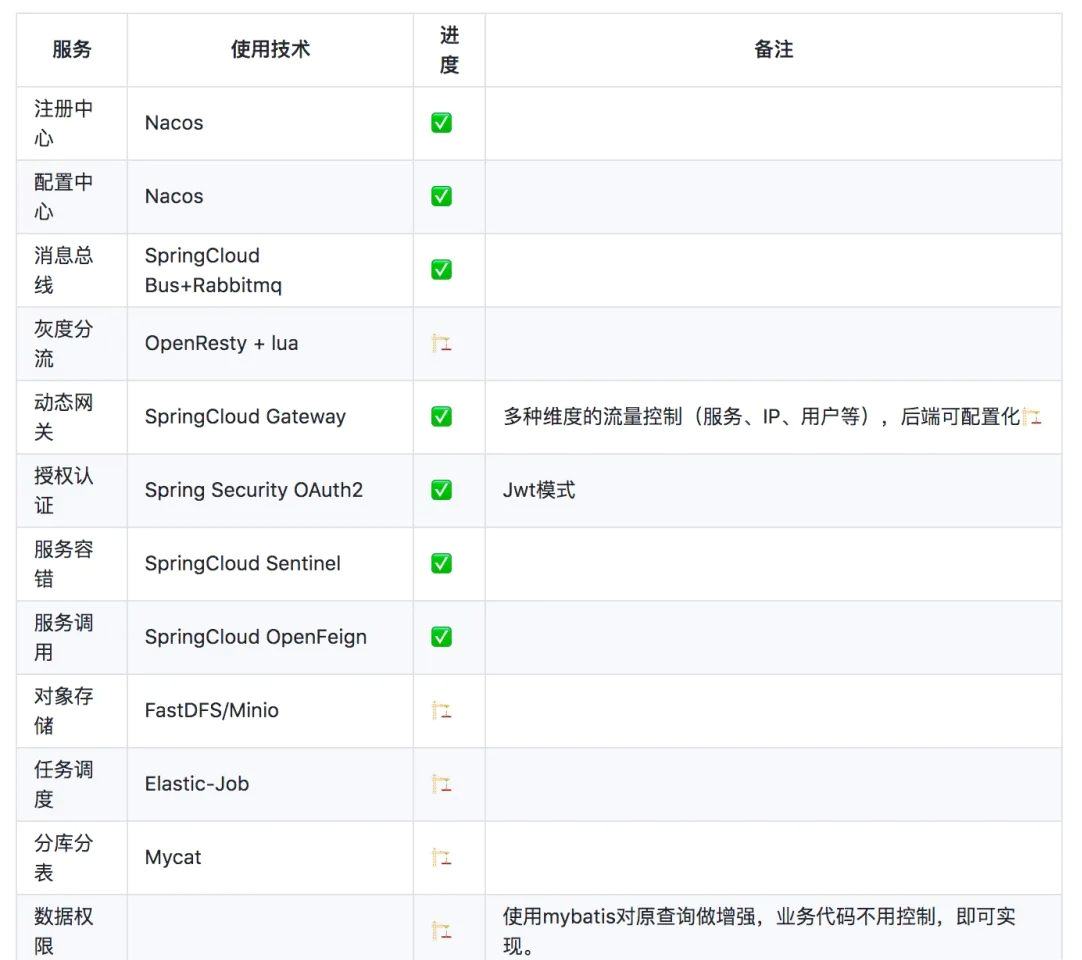Click the SpringCloud Gateway cell
This screenshot has height=960, width=1082.
pos(270,417)
